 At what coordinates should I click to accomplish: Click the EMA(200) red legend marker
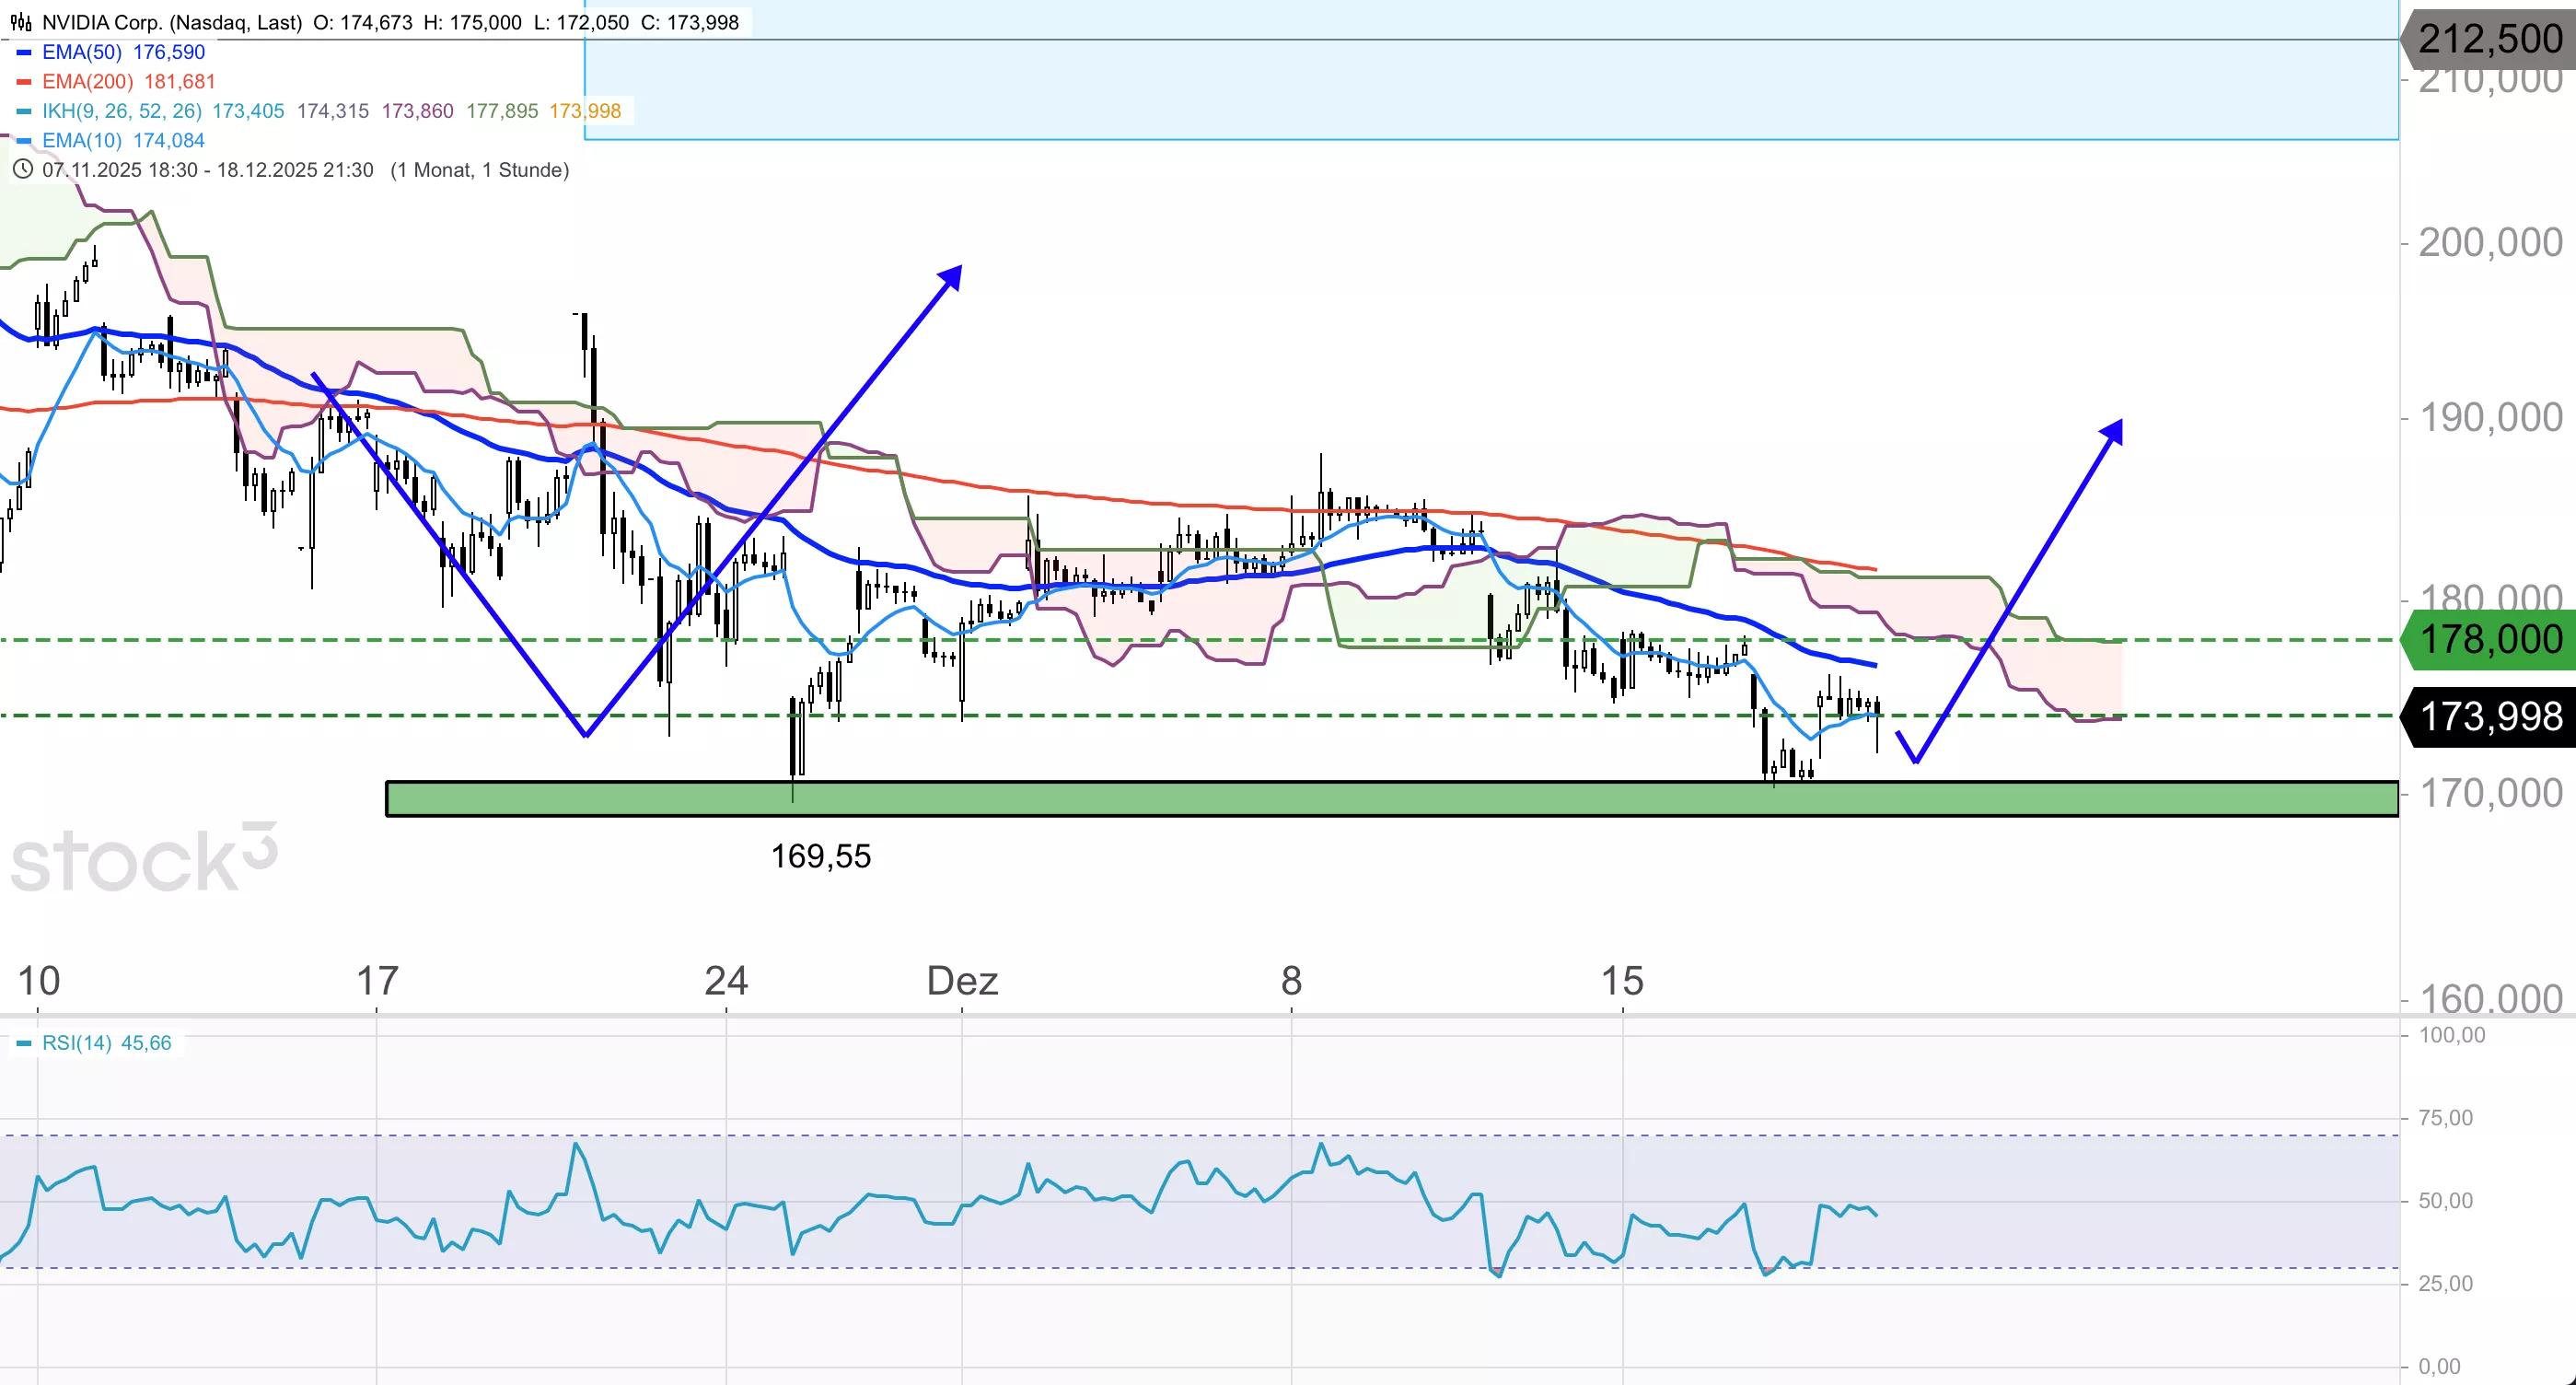tap(24, 82)
